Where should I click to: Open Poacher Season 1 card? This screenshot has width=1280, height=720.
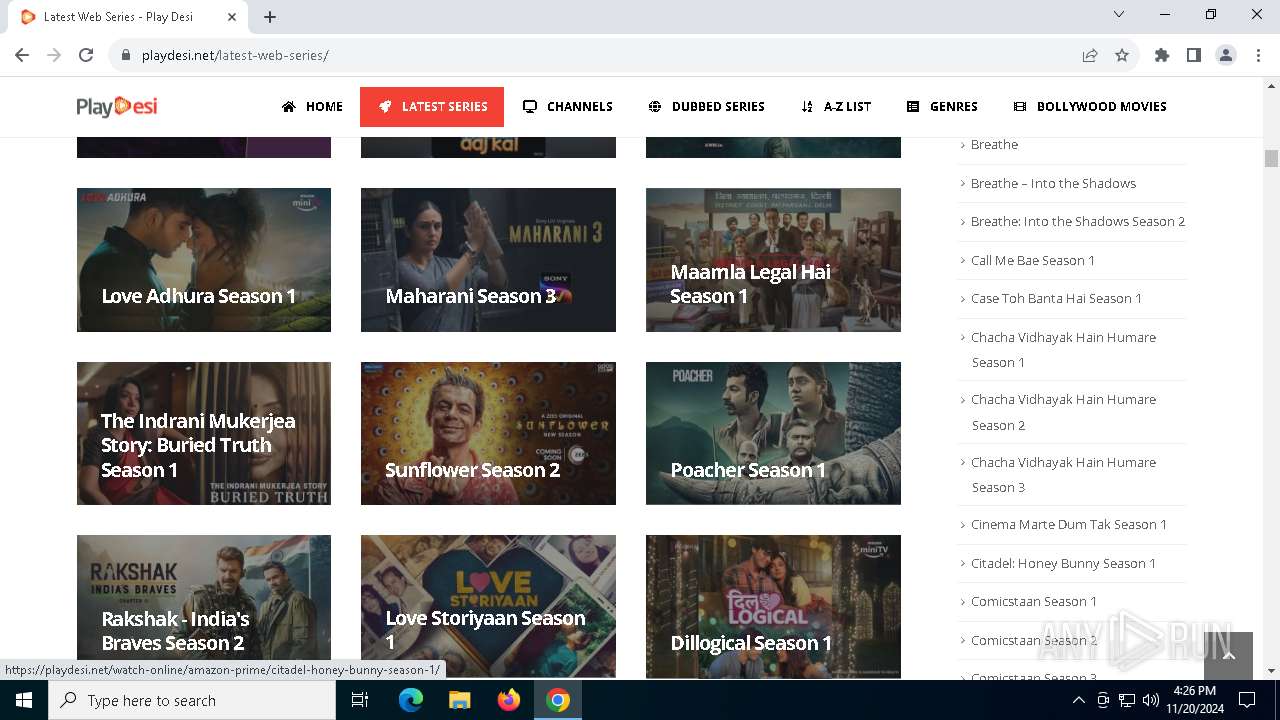coord(773,433)
